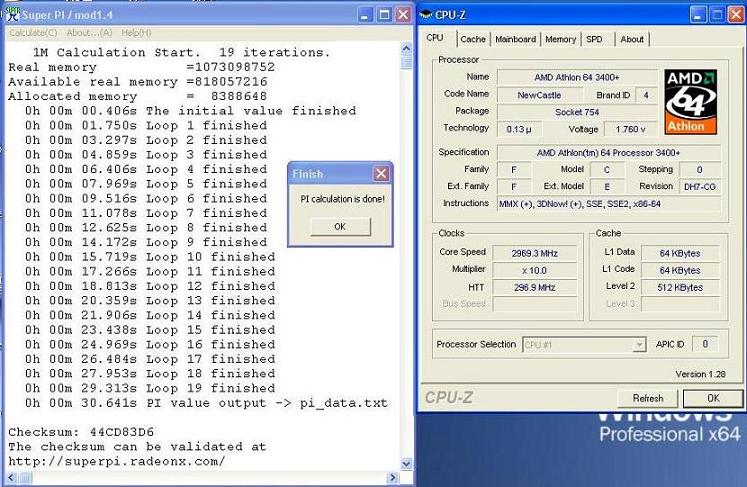Switch to the CPU tab in CPU-Z
This screenshot has height=487, width=747.
pyautogui.click(x=435, y=38)
